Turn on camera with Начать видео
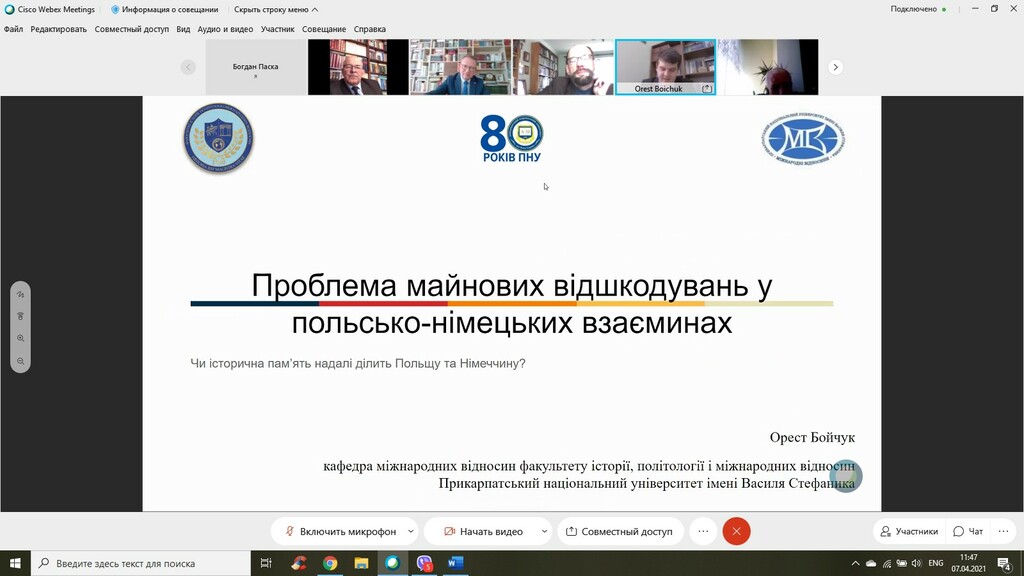 tap(483, 531)
